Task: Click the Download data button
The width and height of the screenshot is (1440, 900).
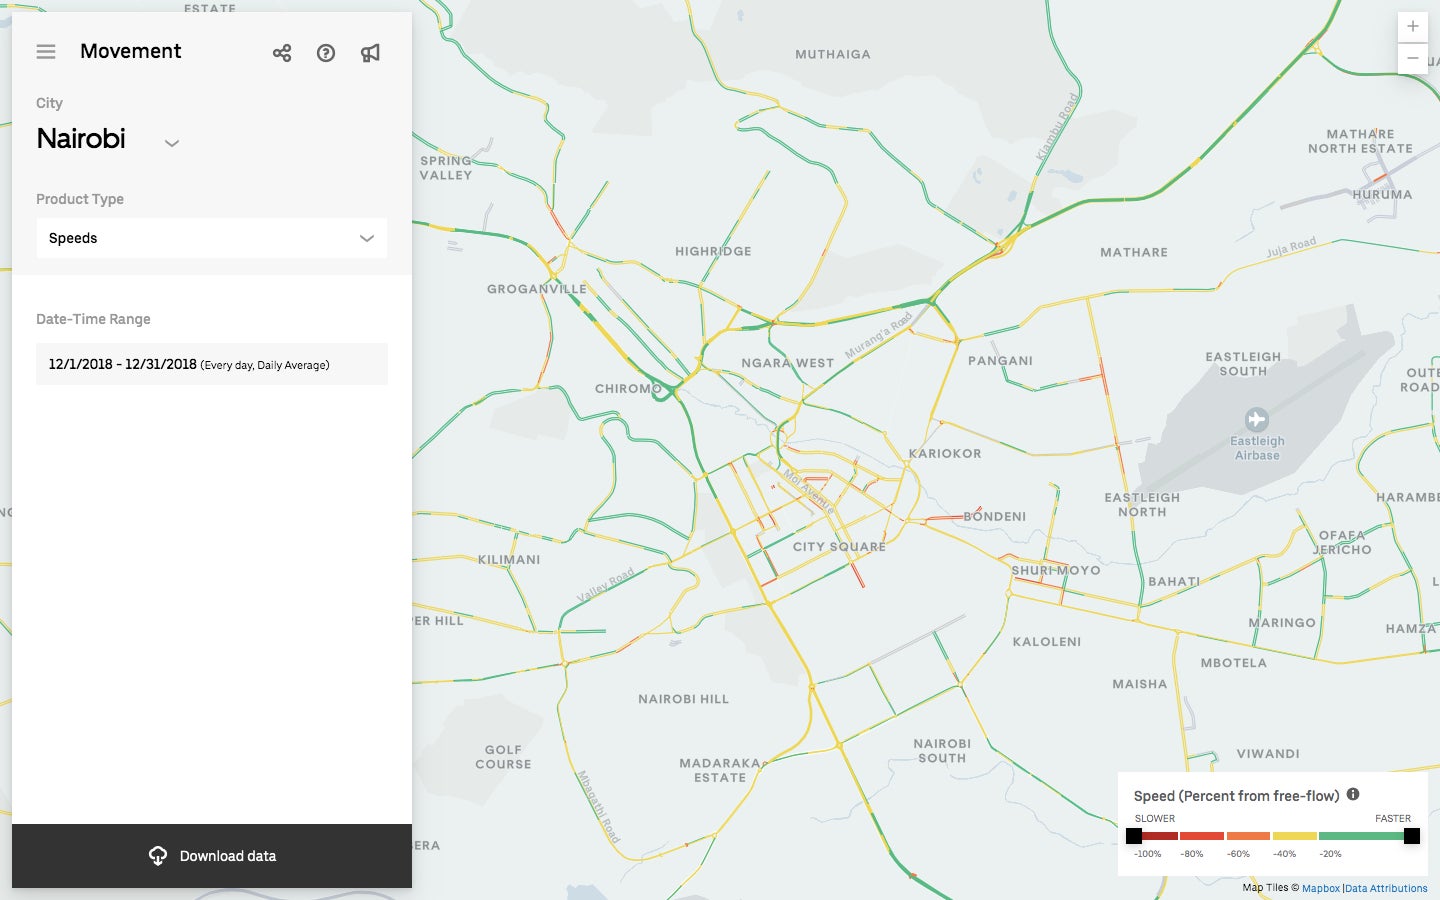Action: 211,856
